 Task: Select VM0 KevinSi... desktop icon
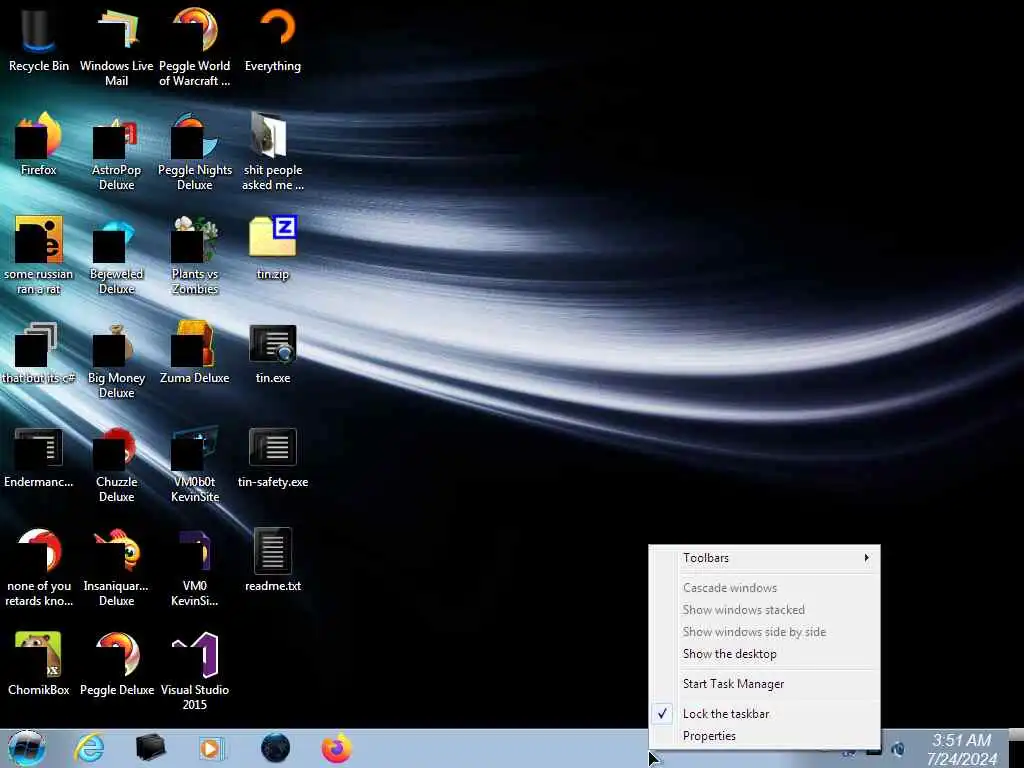[195, 568]
